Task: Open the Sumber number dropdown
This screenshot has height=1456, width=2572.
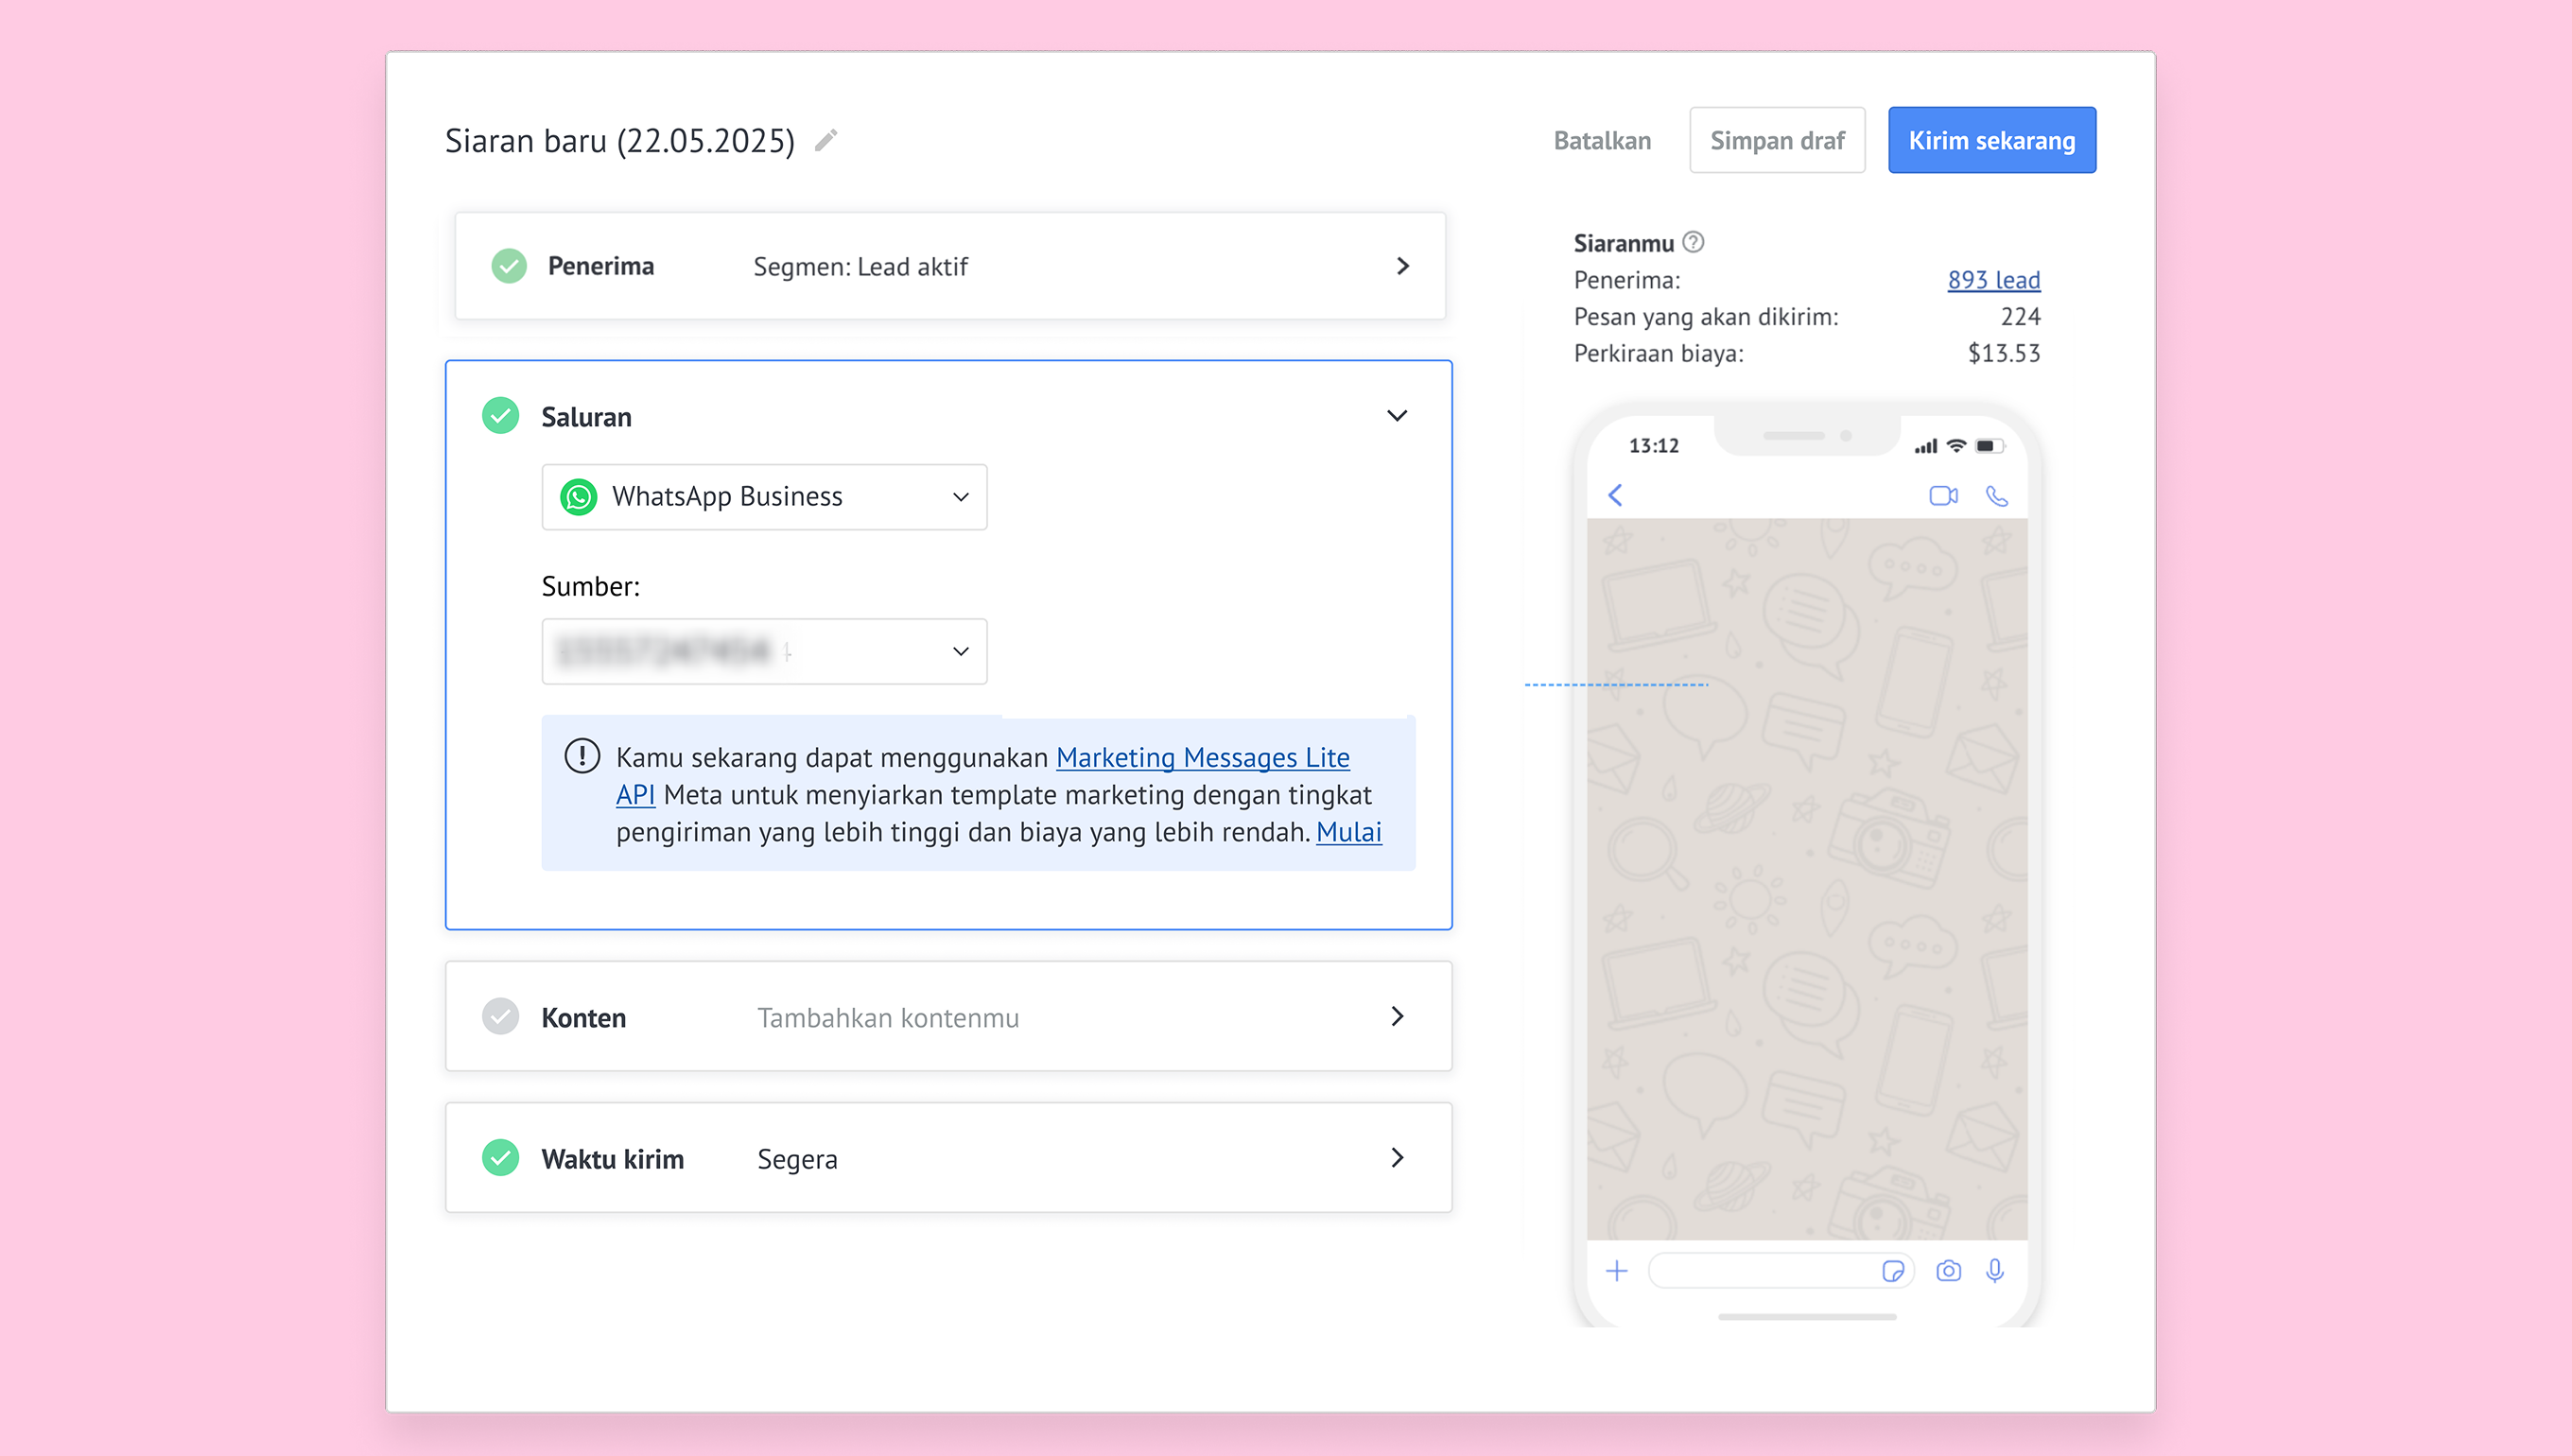Action: (x=764, y=652)
